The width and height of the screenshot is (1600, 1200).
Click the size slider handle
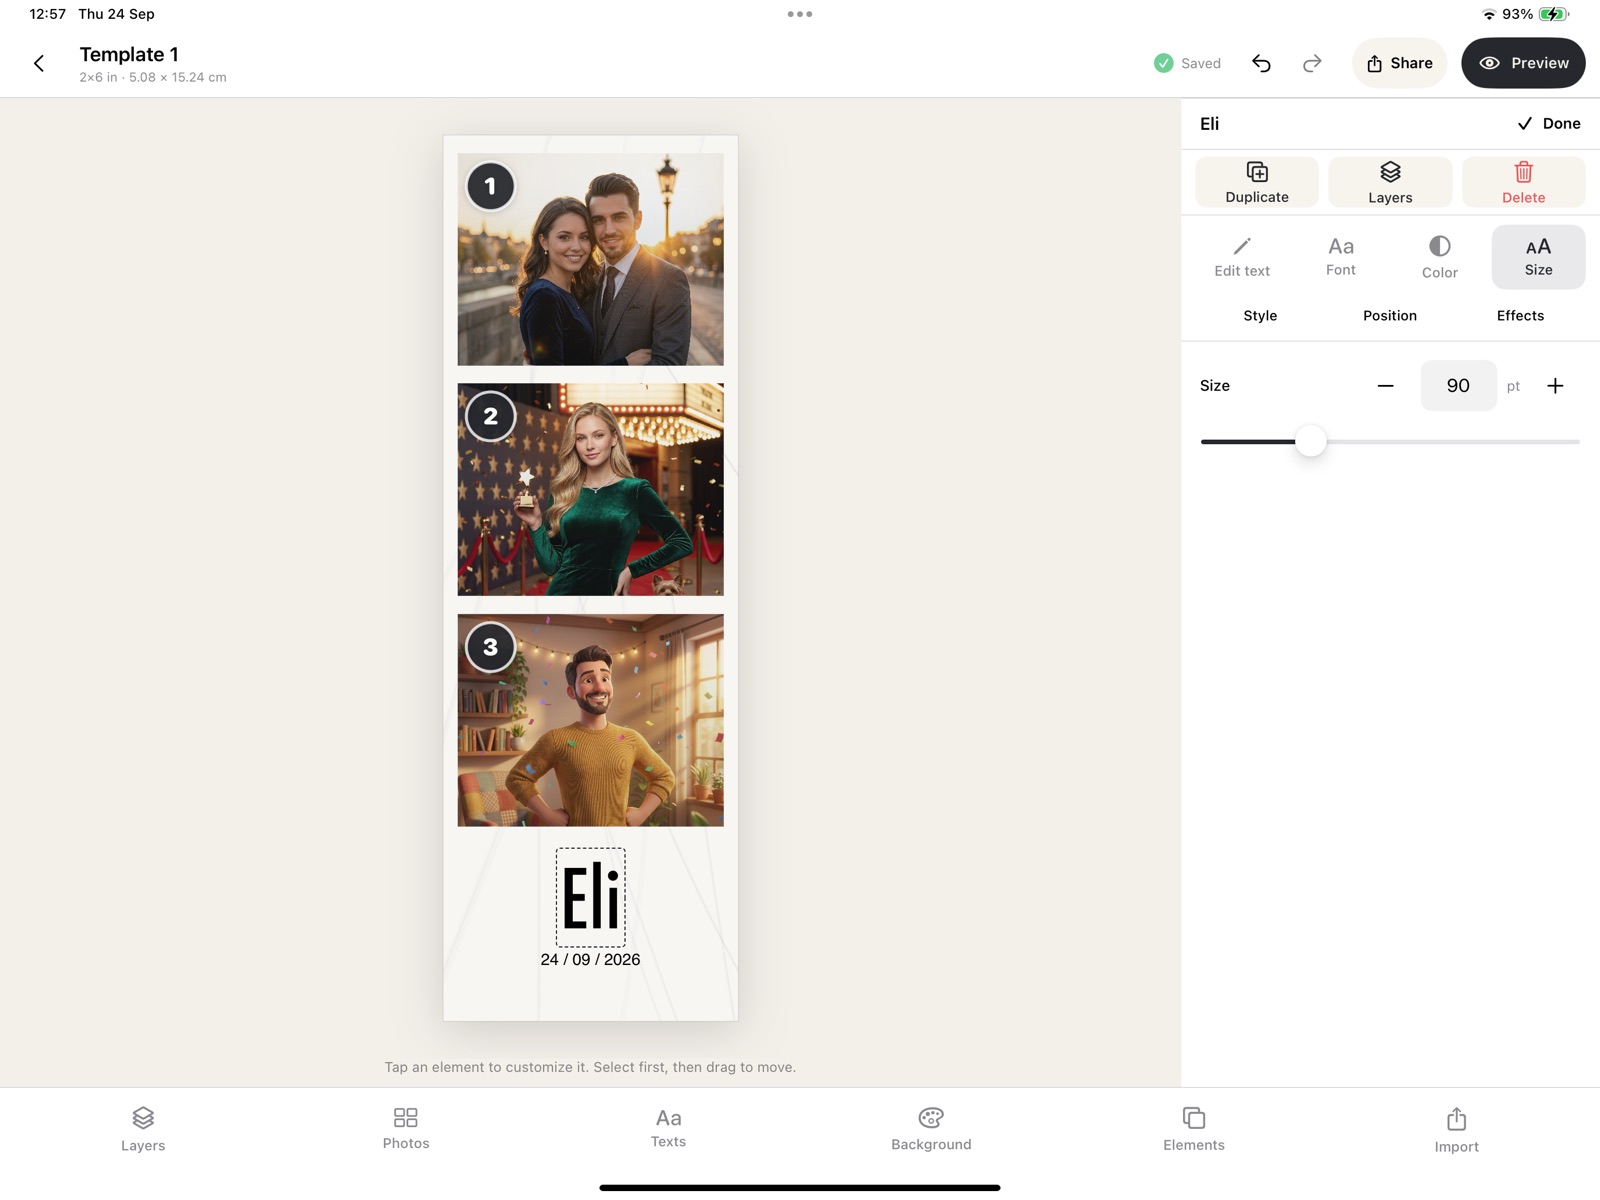(x=1310, y=441)
